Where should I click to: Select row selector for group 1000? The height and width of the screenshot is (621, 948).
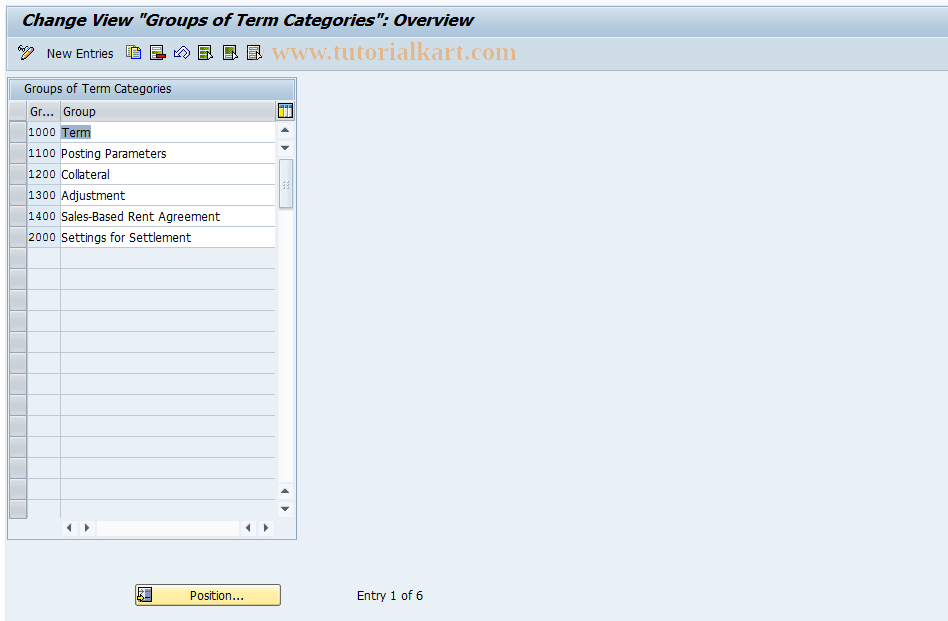pyautogui.click(x=18, y=132)
